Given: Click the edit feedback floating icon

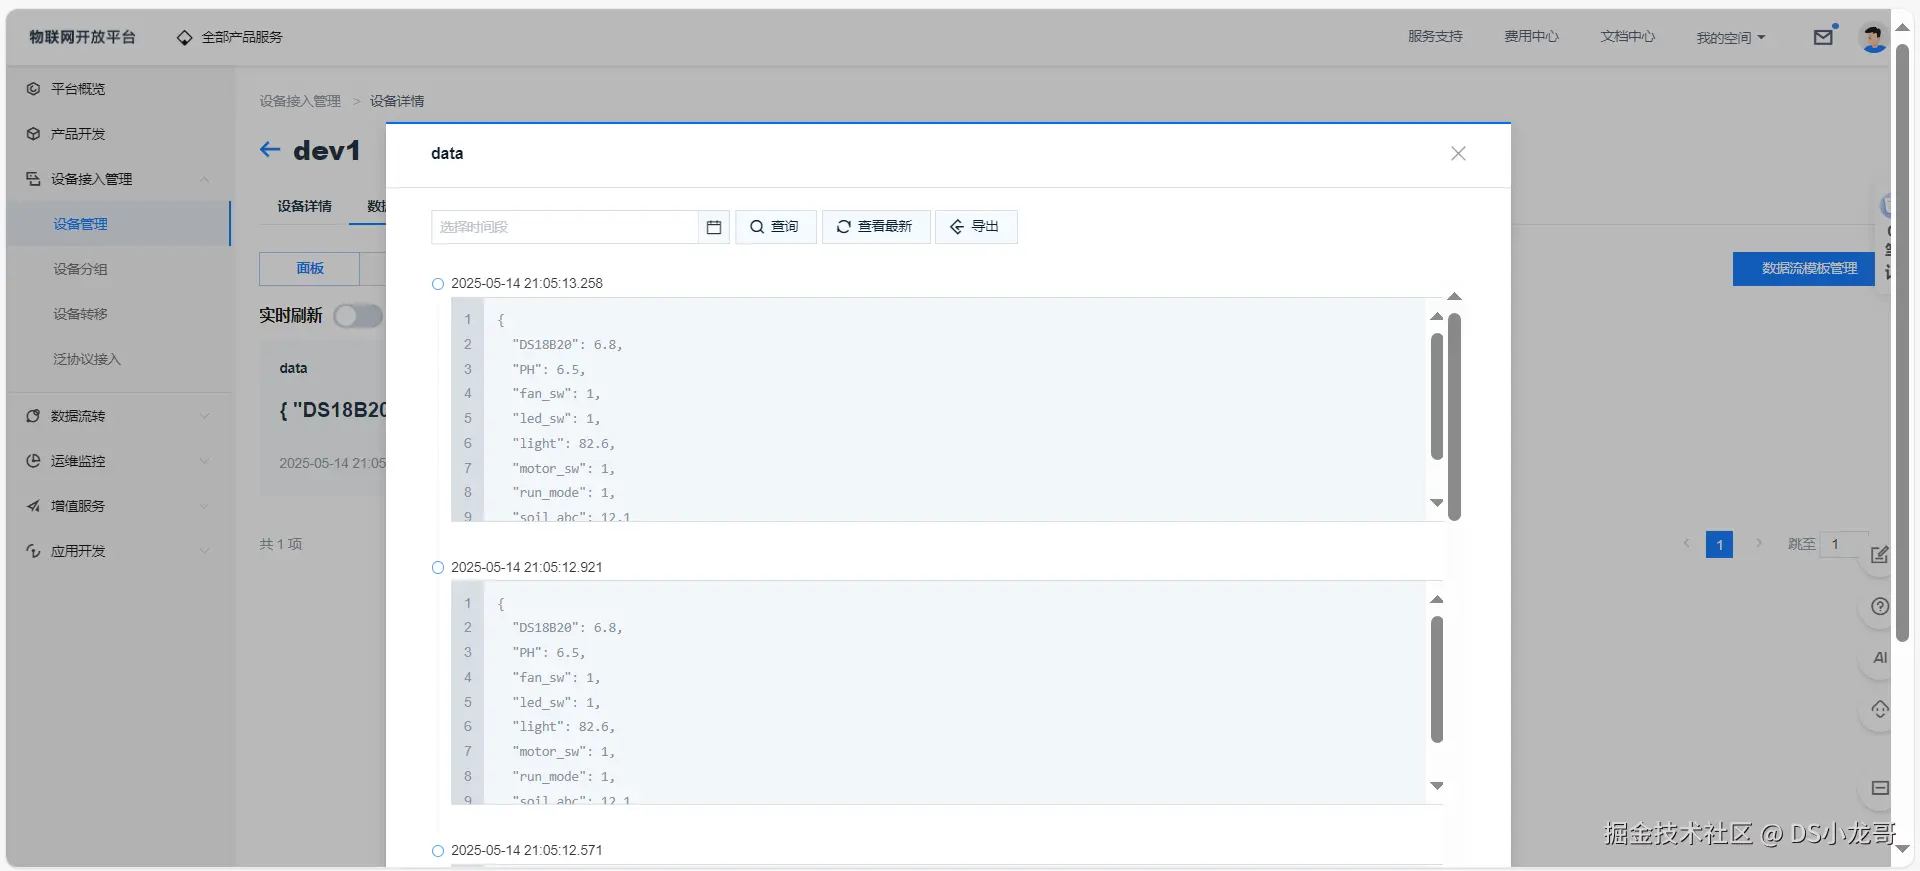Looking at the screenshot, I should click(1879, 554).
